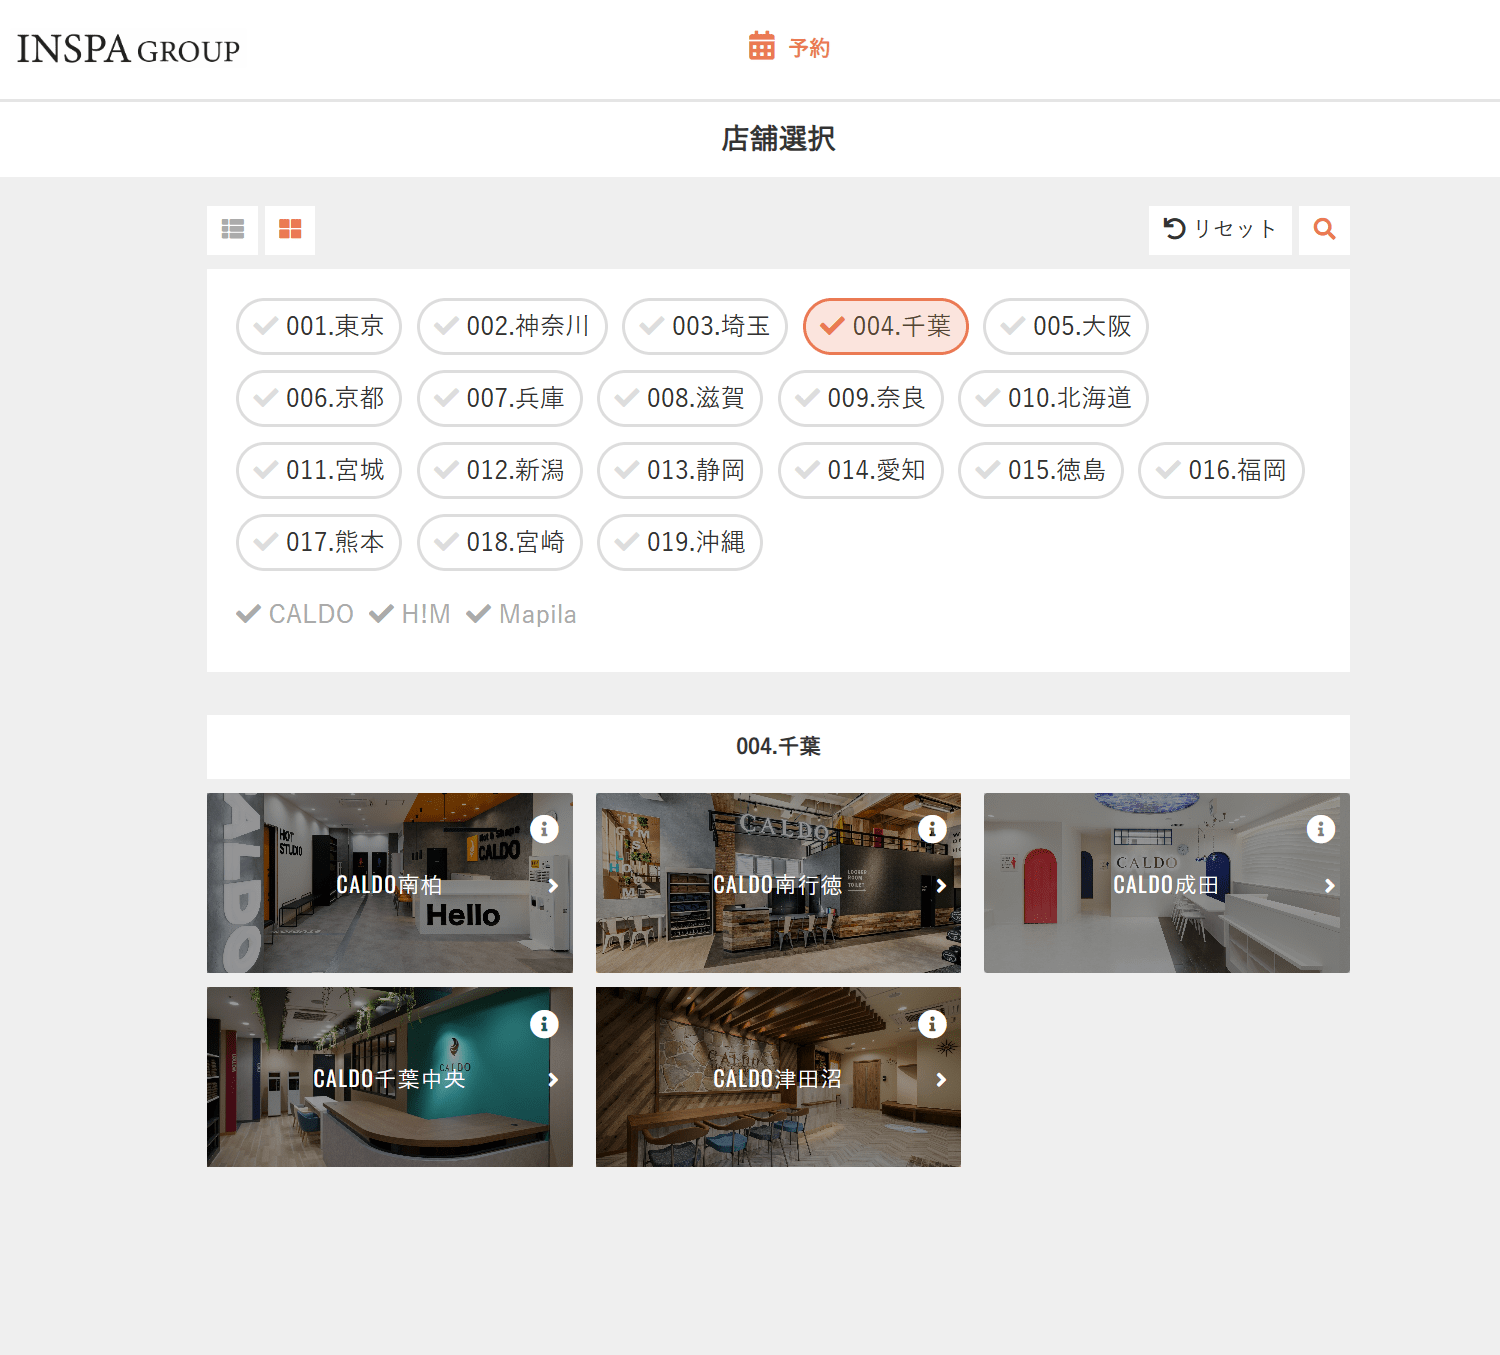This screenshot has width=1500, height=1355.
Task: Toggle the H!M brand filter
Action: (x=410, y=614)
